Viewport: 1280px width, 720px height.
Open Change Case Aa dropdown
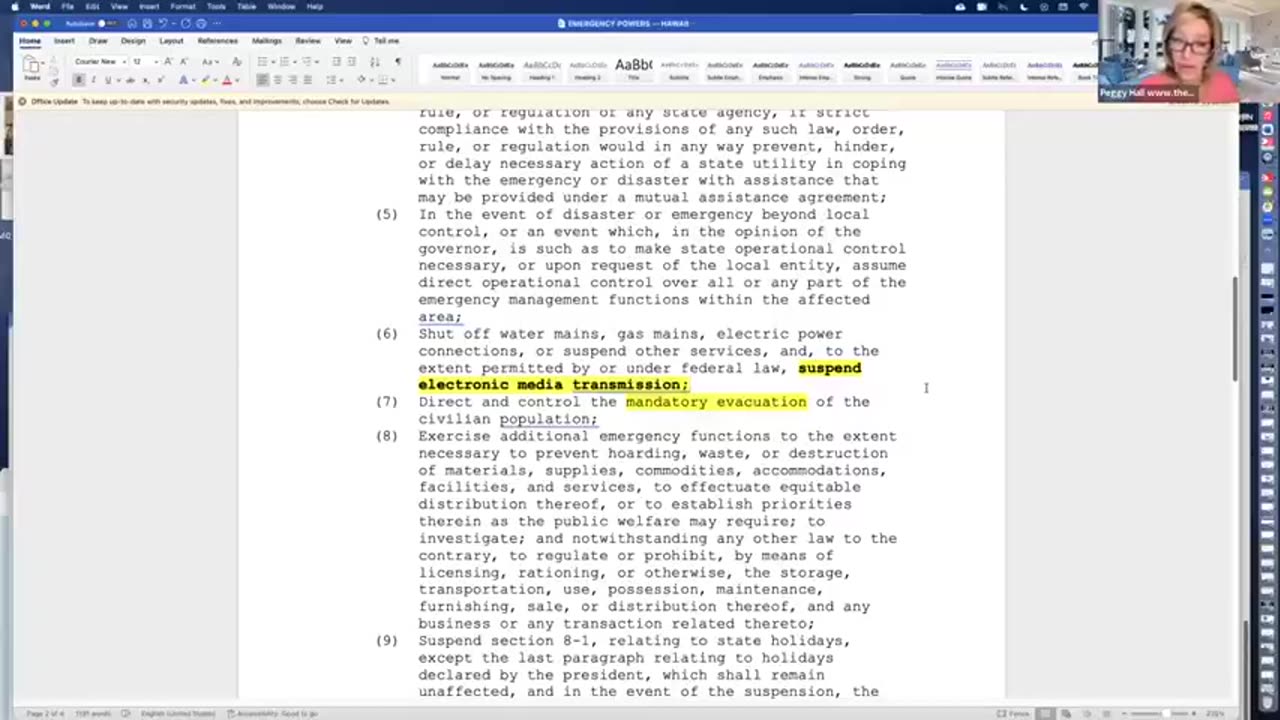[x=210, y=62]
